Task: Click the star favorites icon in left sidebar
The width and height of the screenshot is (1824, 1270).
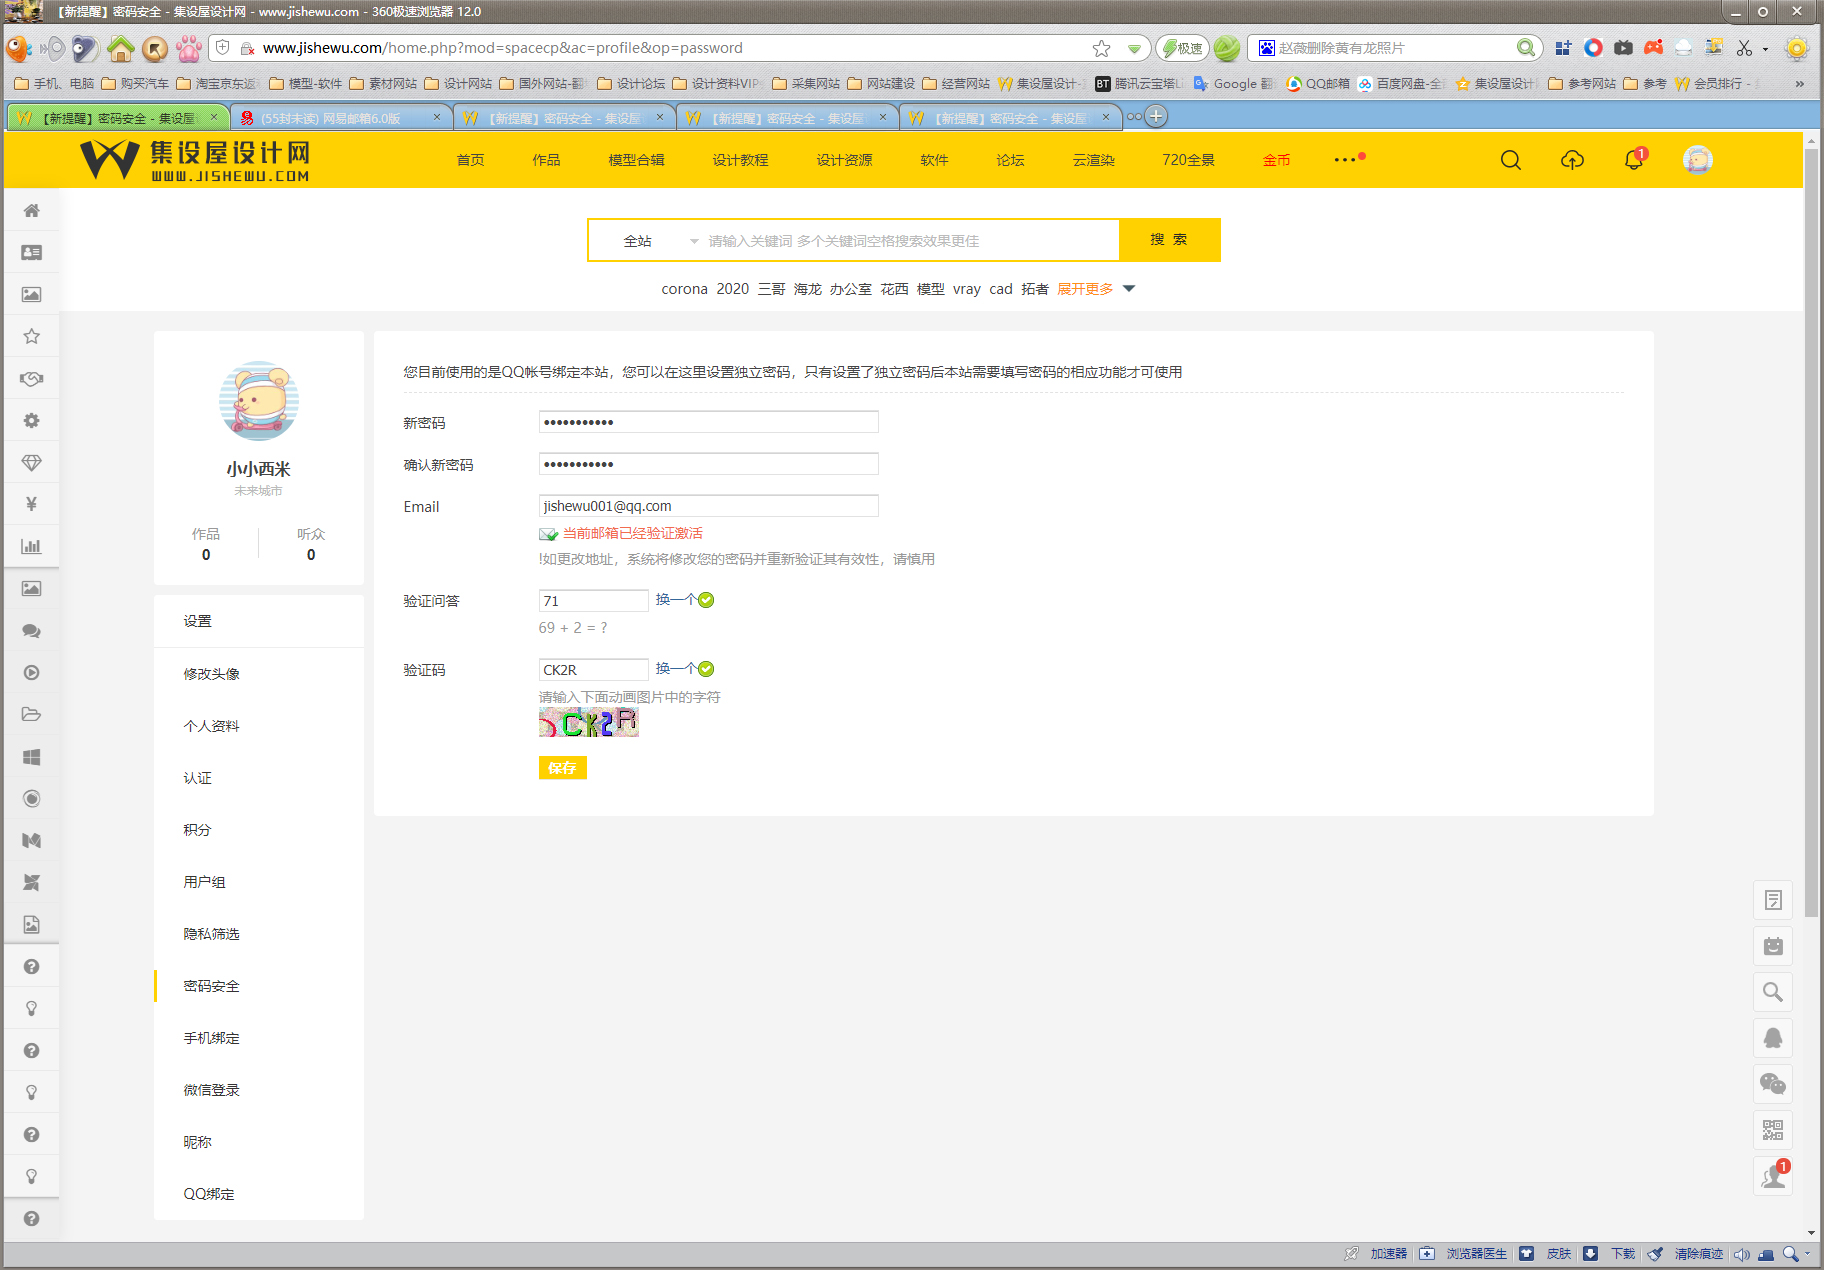Action: click(32, 336)
